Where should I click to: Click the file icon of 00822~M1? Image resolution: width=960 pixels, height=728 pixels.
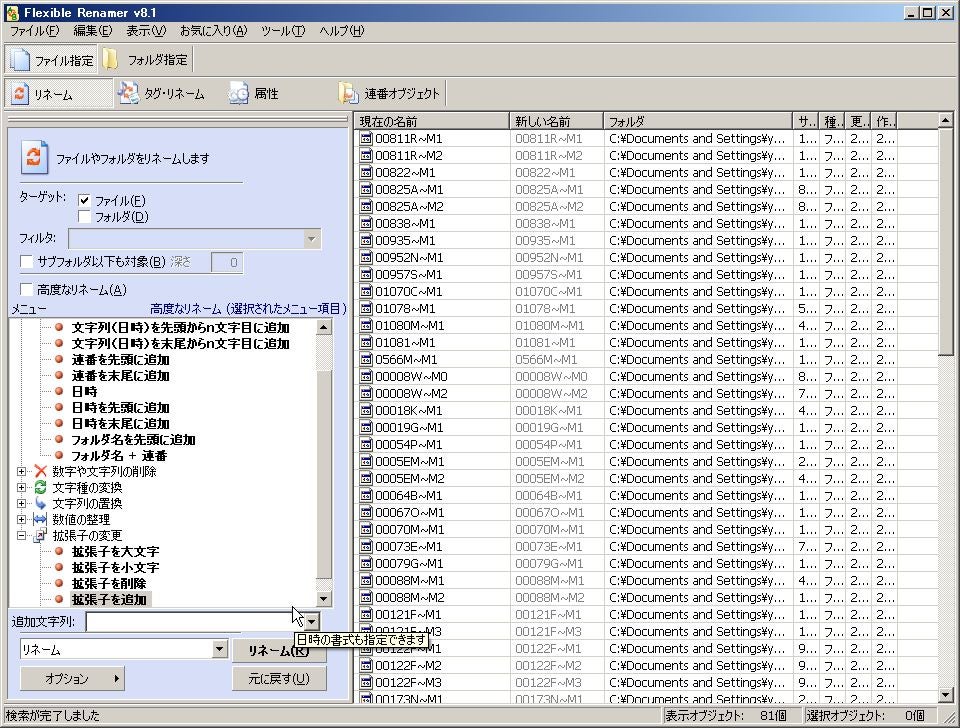coord(366,173)
